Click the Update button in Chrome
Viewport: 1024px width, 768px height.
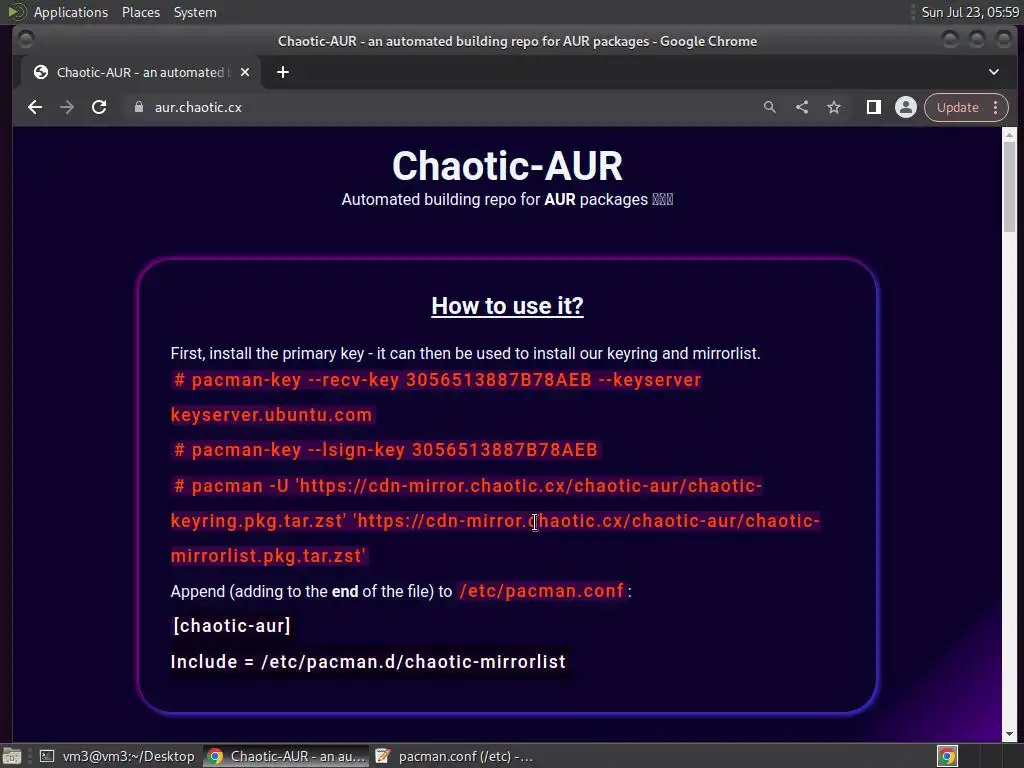pyautogui.click(x=957, y=107)
